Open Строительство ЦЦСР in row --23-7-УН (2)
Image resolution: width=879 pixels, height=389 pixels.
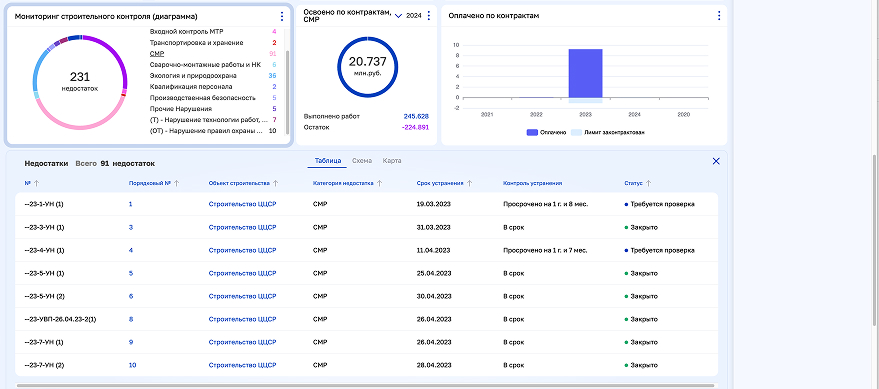242,365
